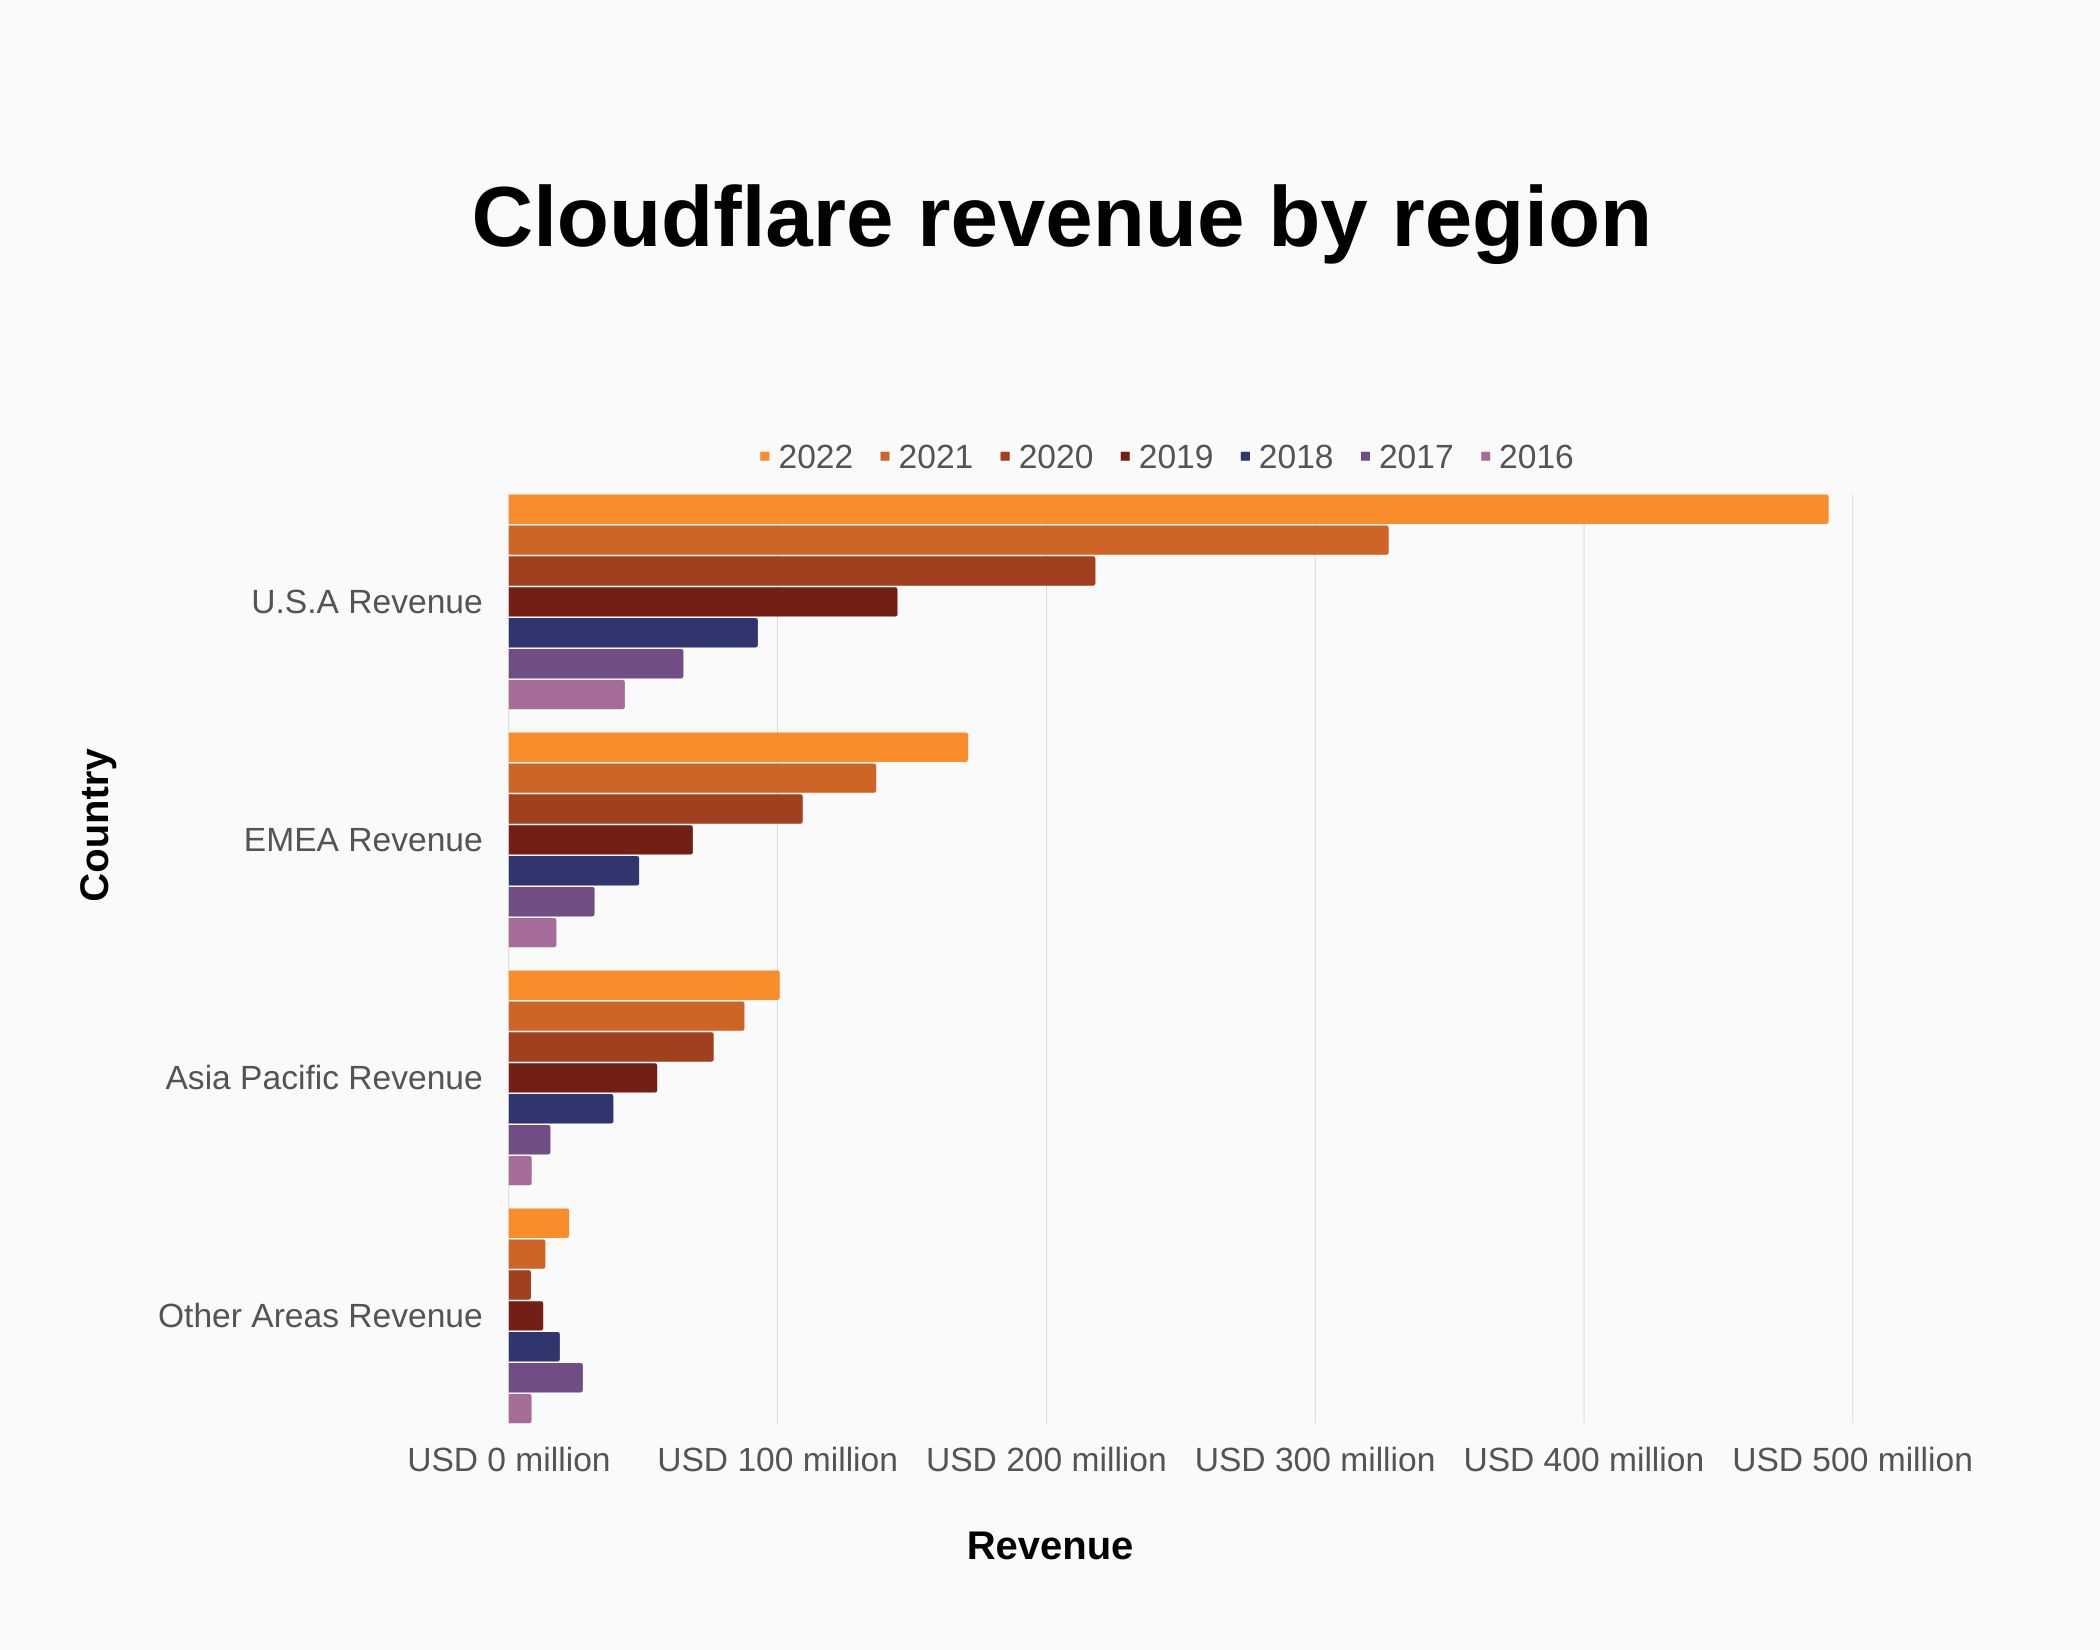Select the U.S.A Revenue 2022 bar
2100x1650 pixels.
point(1167,509)
